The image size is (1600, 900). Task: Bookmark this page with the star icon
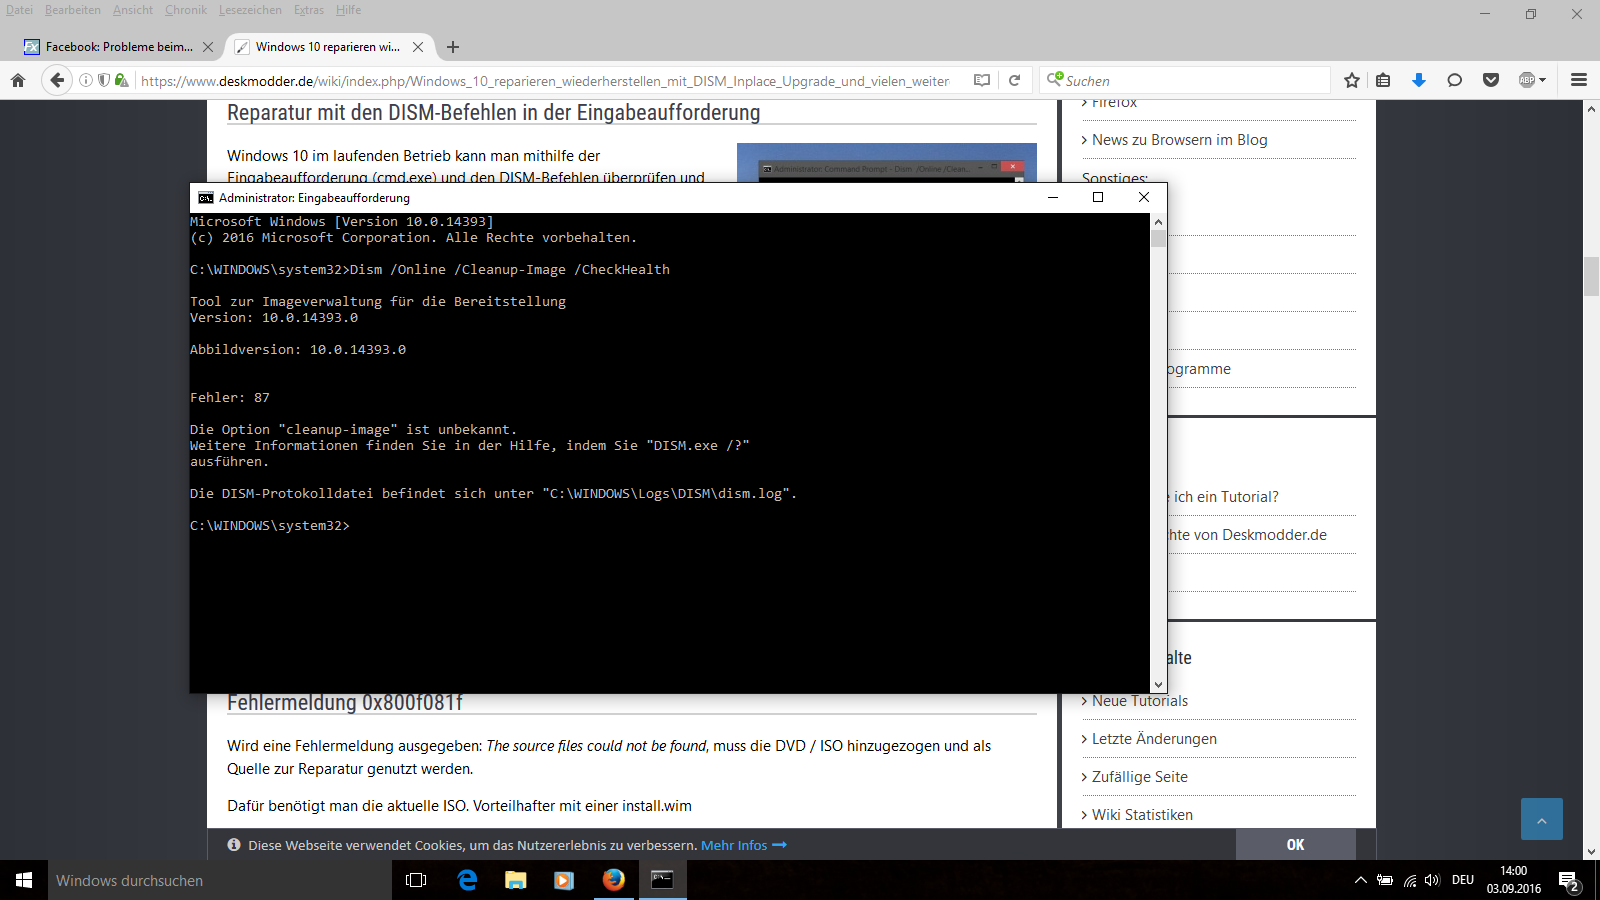[1352, 80]
